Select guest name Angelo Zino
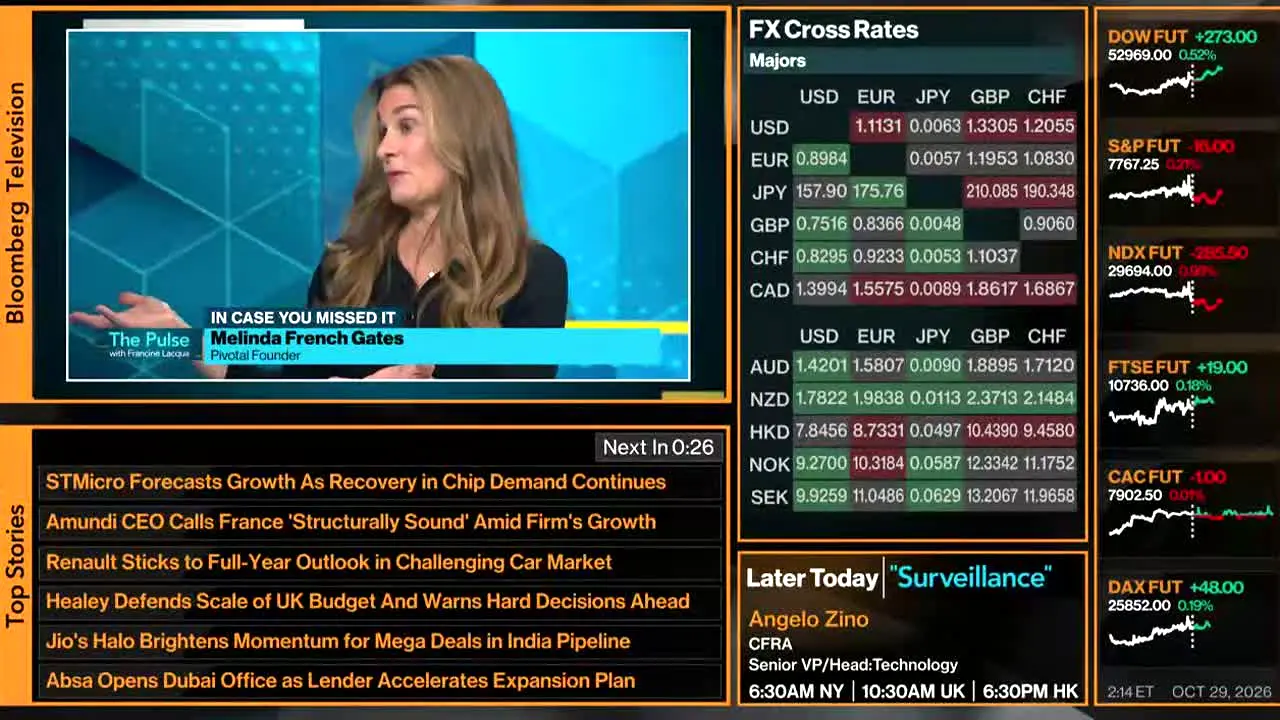This screenshot has height=720, width=1280. pos(808,620)
